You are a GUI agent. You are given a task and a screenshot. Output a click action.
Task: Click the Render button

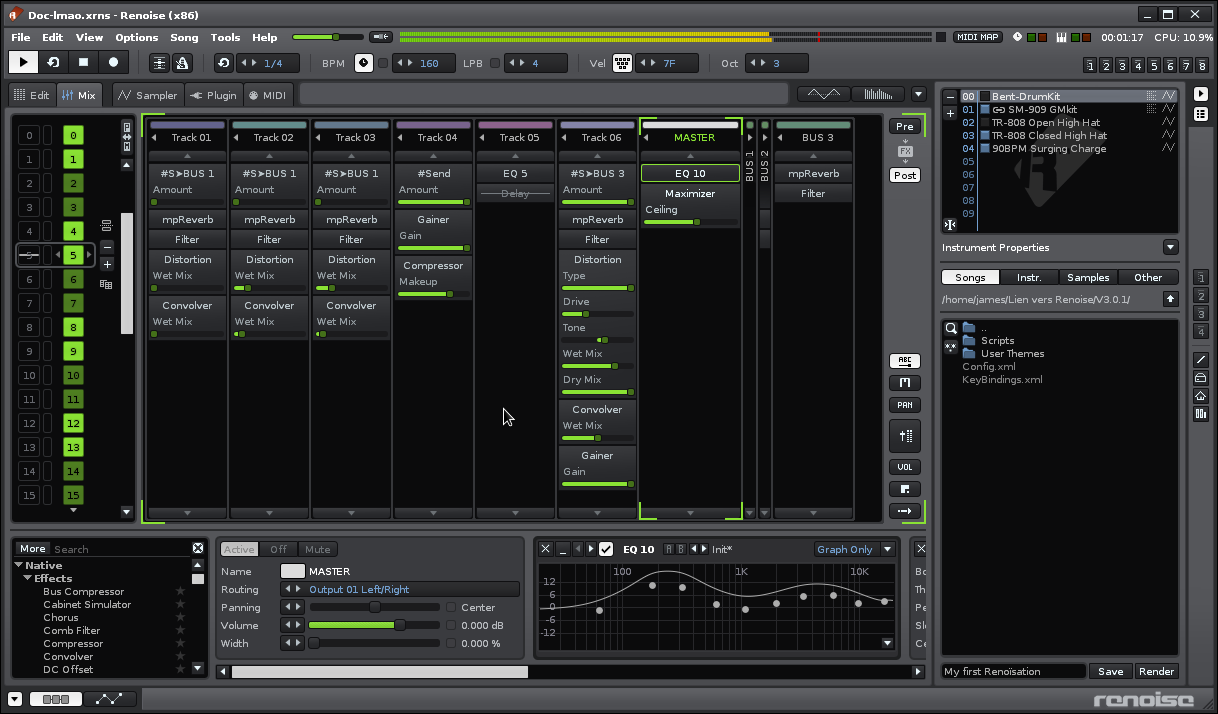(1156, 671)
